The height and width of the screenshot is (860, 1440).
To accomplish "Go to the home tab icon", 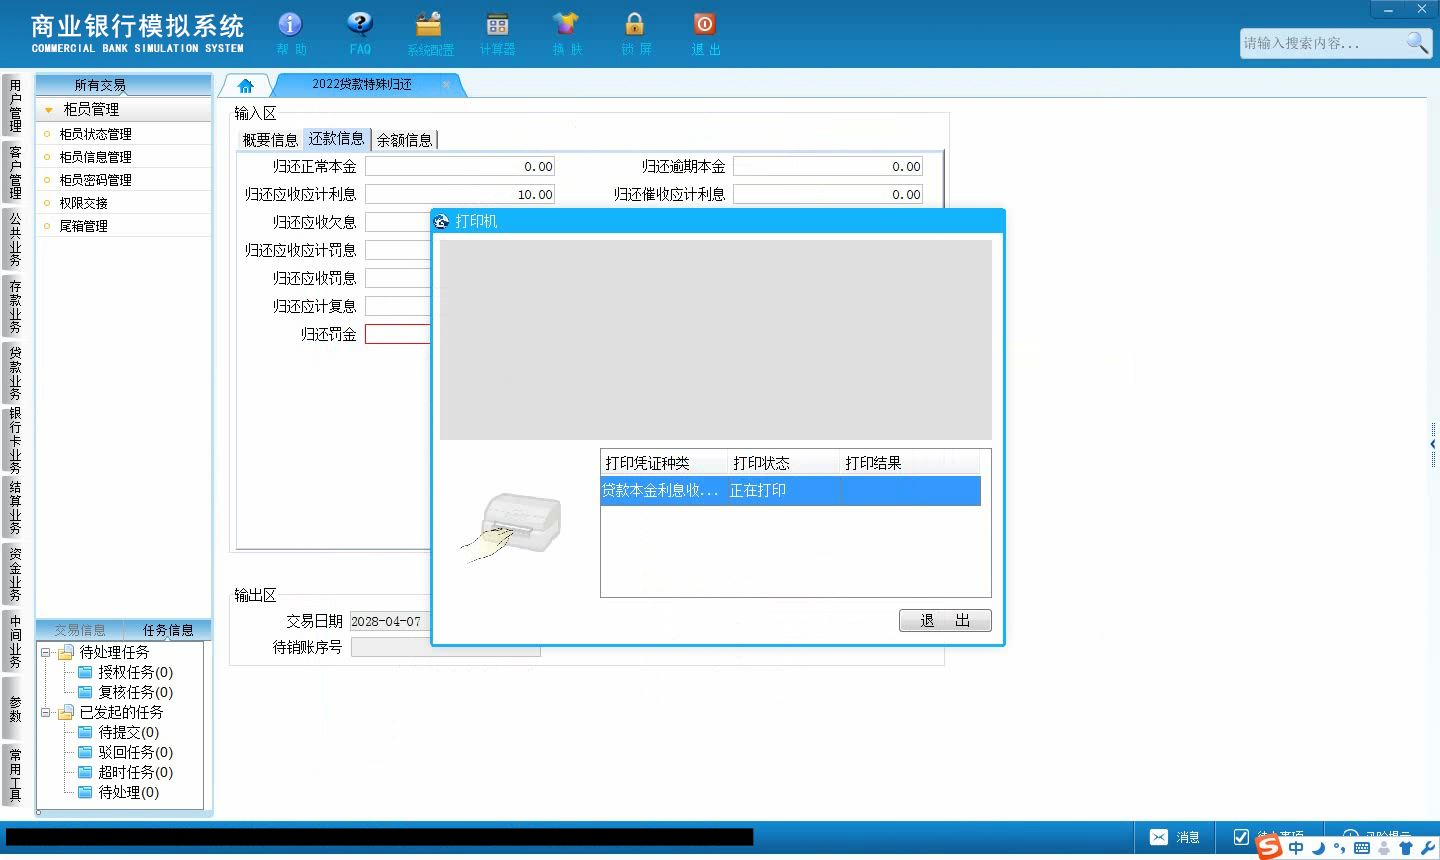I will 245,85.
